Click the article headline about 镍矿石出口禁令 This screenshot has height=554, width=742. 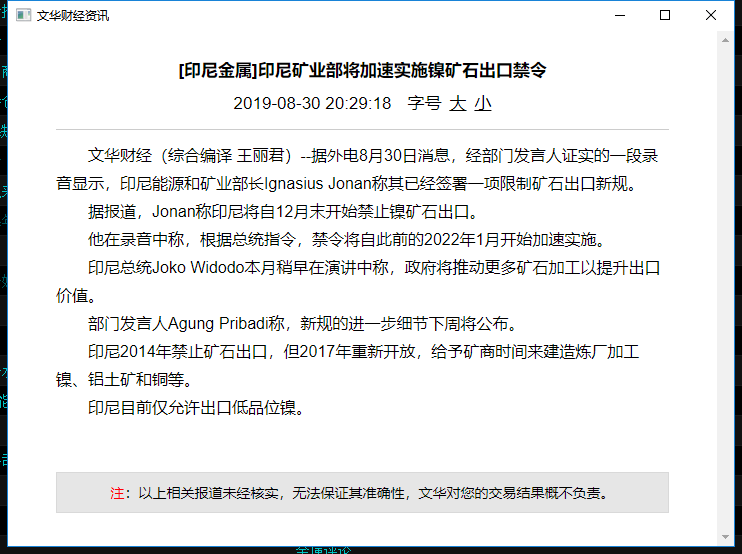point(362,70)
